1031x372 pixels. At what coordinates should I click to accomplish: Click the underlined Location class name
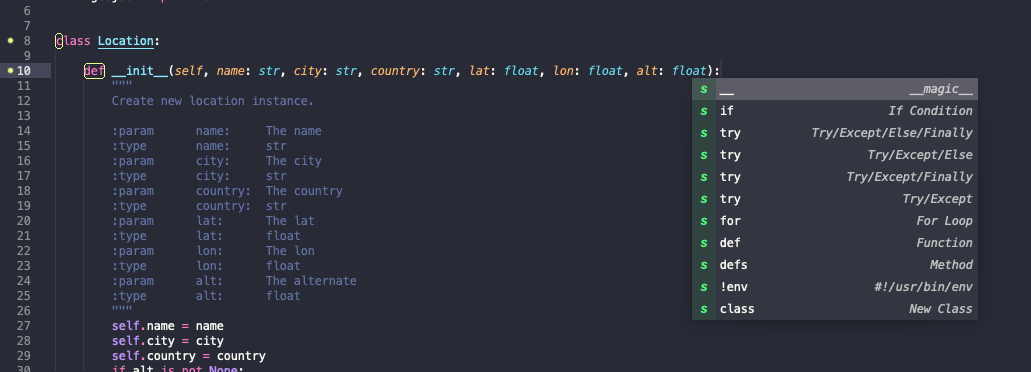(x=125, y=41)
